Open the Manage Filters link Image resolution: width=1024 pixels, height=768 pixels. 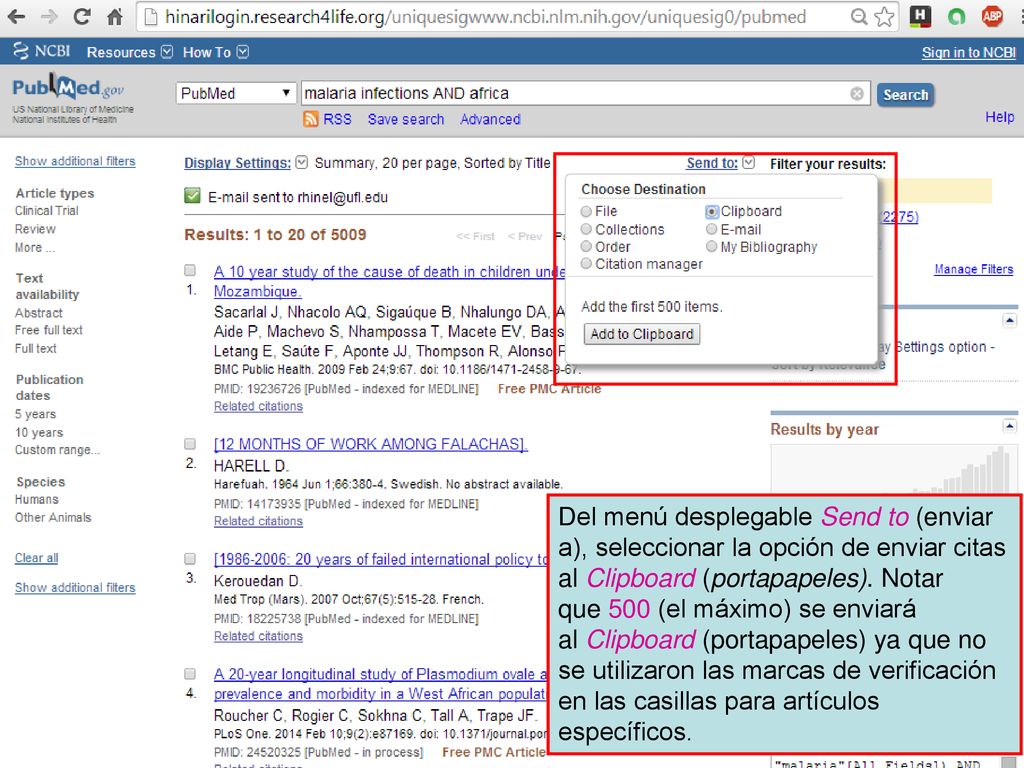pyautogui.click(x=974, y=269)
